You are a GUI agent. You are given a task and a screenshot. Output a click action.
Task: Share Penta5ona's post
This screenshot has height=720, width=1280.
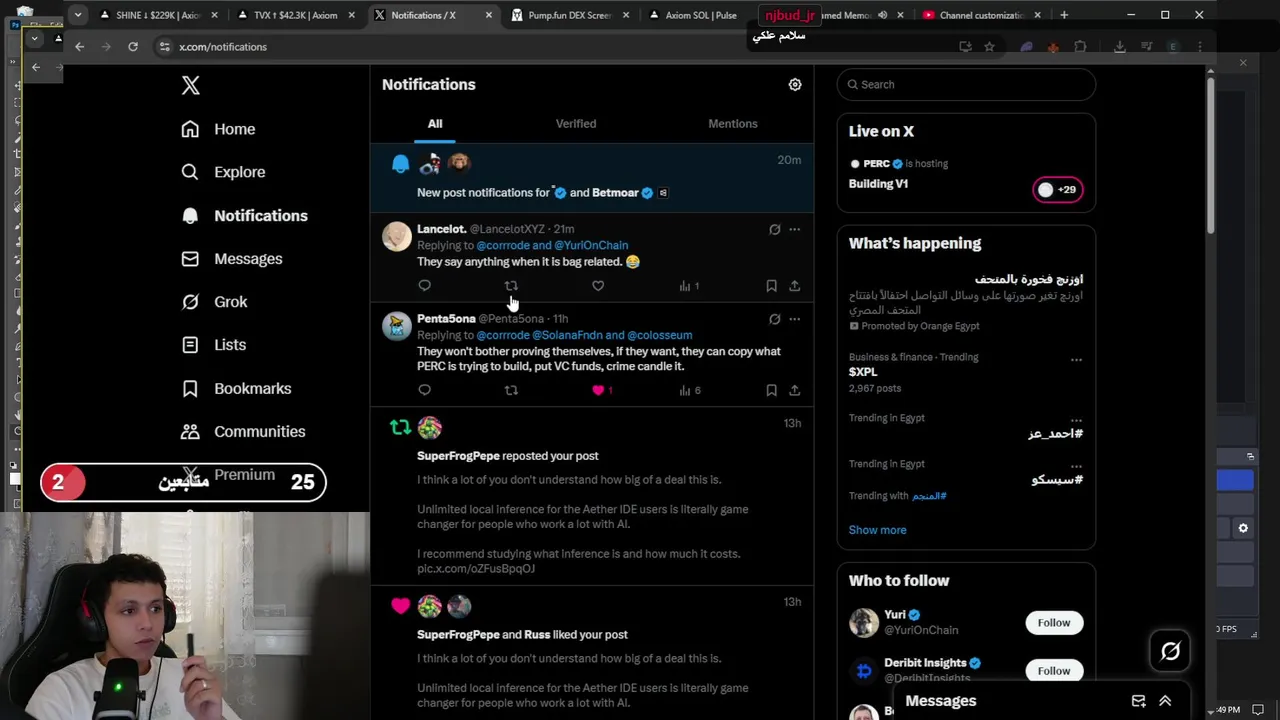(795, 390)
